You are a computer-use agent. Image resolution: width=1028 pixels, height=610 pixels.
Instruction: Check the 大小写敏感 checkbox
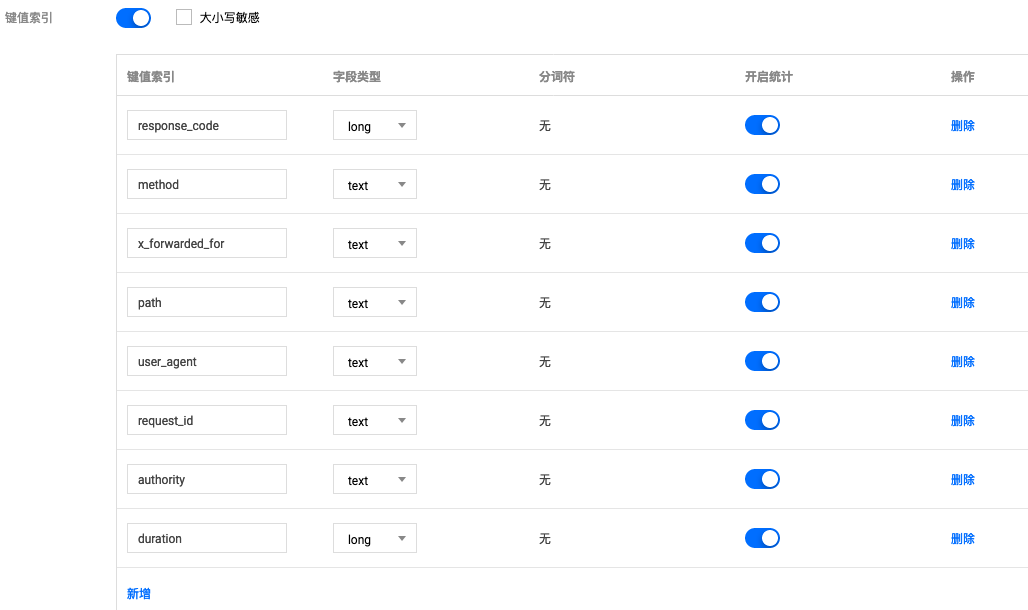184,17
